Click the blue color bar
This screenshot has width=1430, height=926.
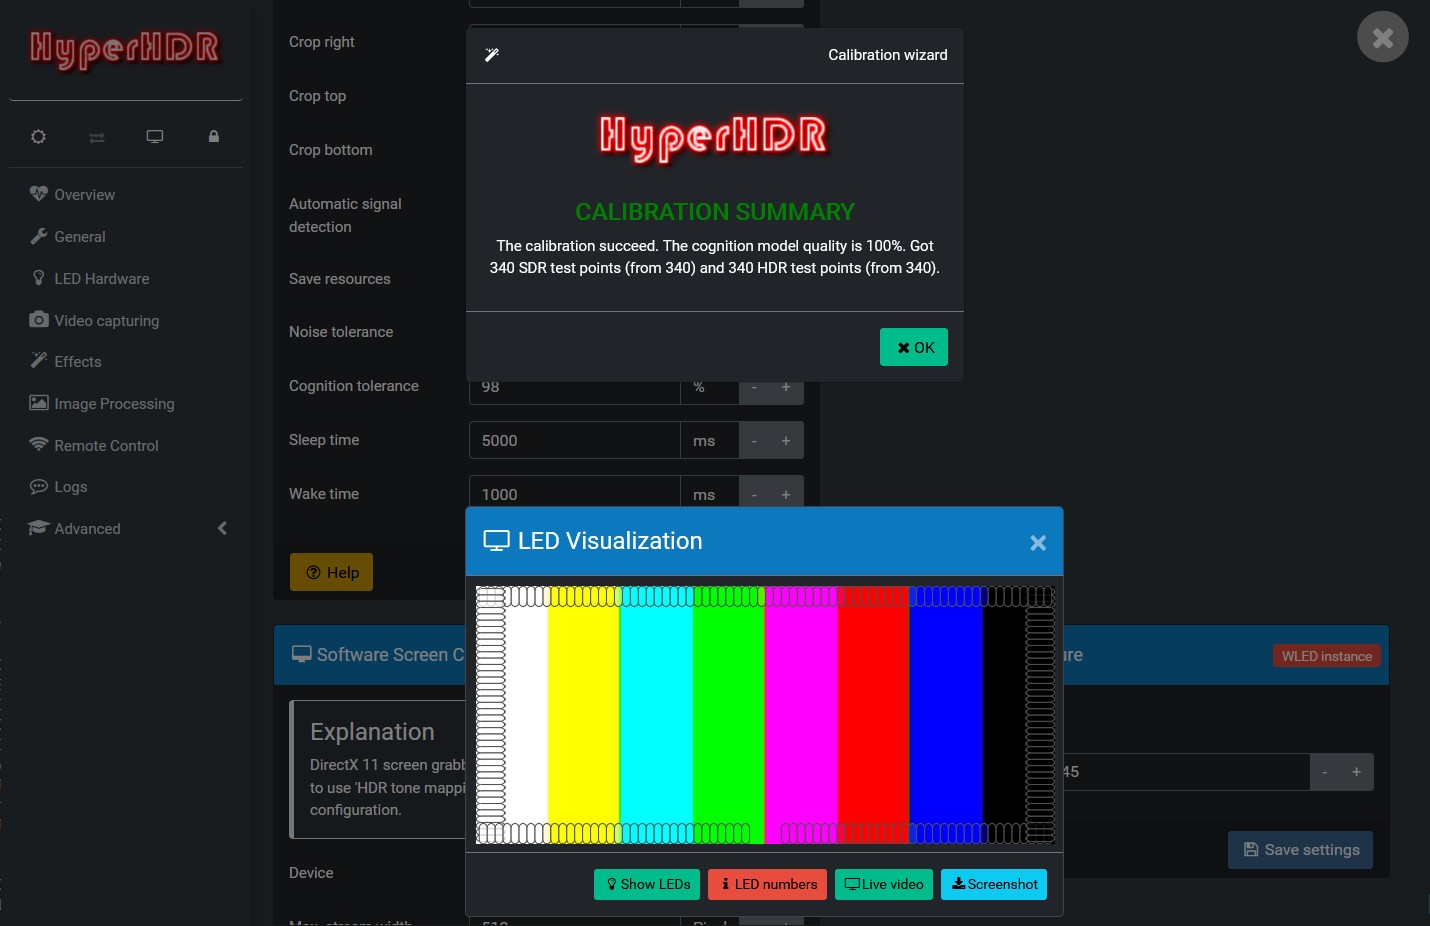946,715
